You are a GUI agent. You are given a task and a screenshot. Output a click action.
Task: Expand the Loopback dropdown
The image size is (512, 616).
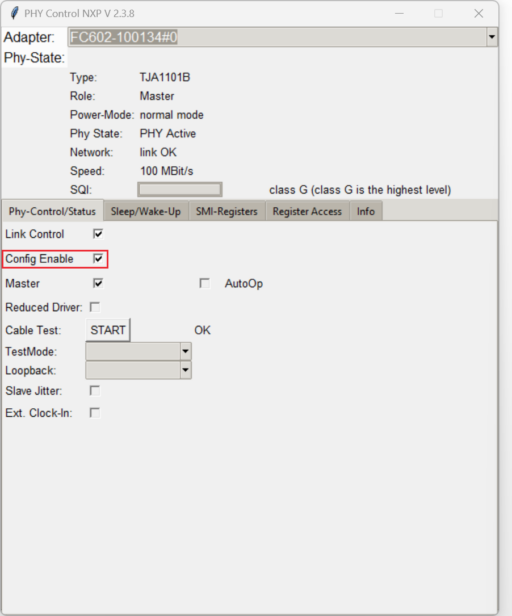click(185, 370)
